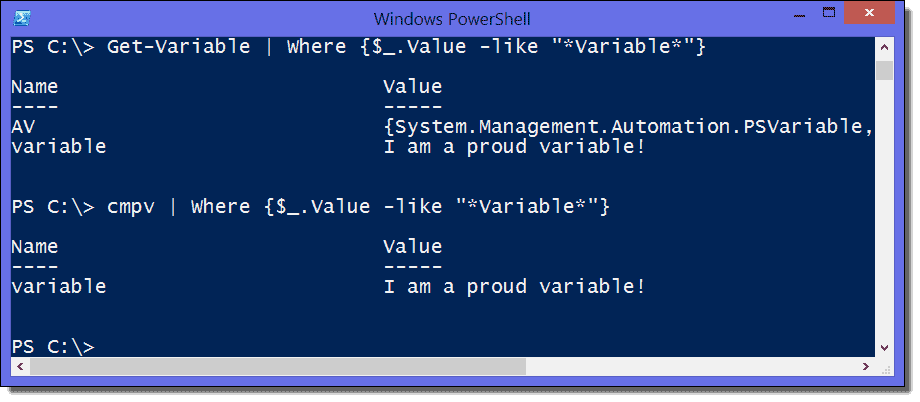Click the vertical scrollbar up arrow
920x402 pixels.
[885, 48]
